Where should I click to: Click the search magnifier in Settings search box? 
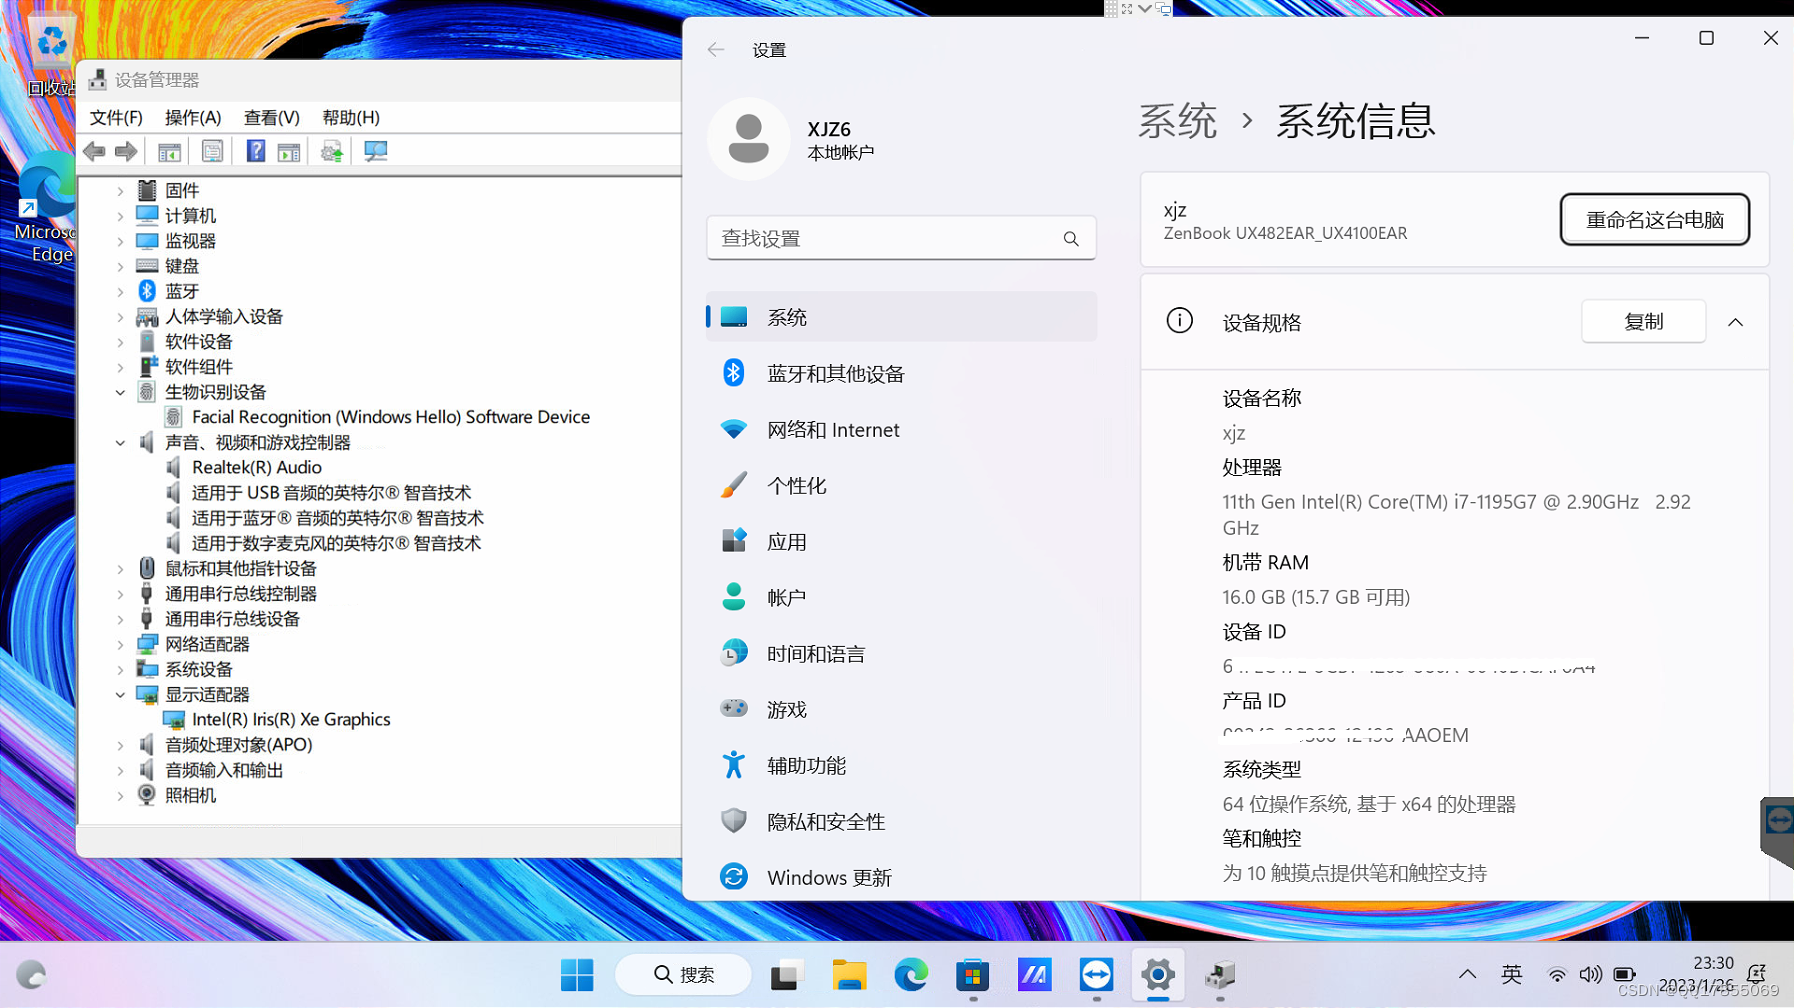(x=1071, y=239)
